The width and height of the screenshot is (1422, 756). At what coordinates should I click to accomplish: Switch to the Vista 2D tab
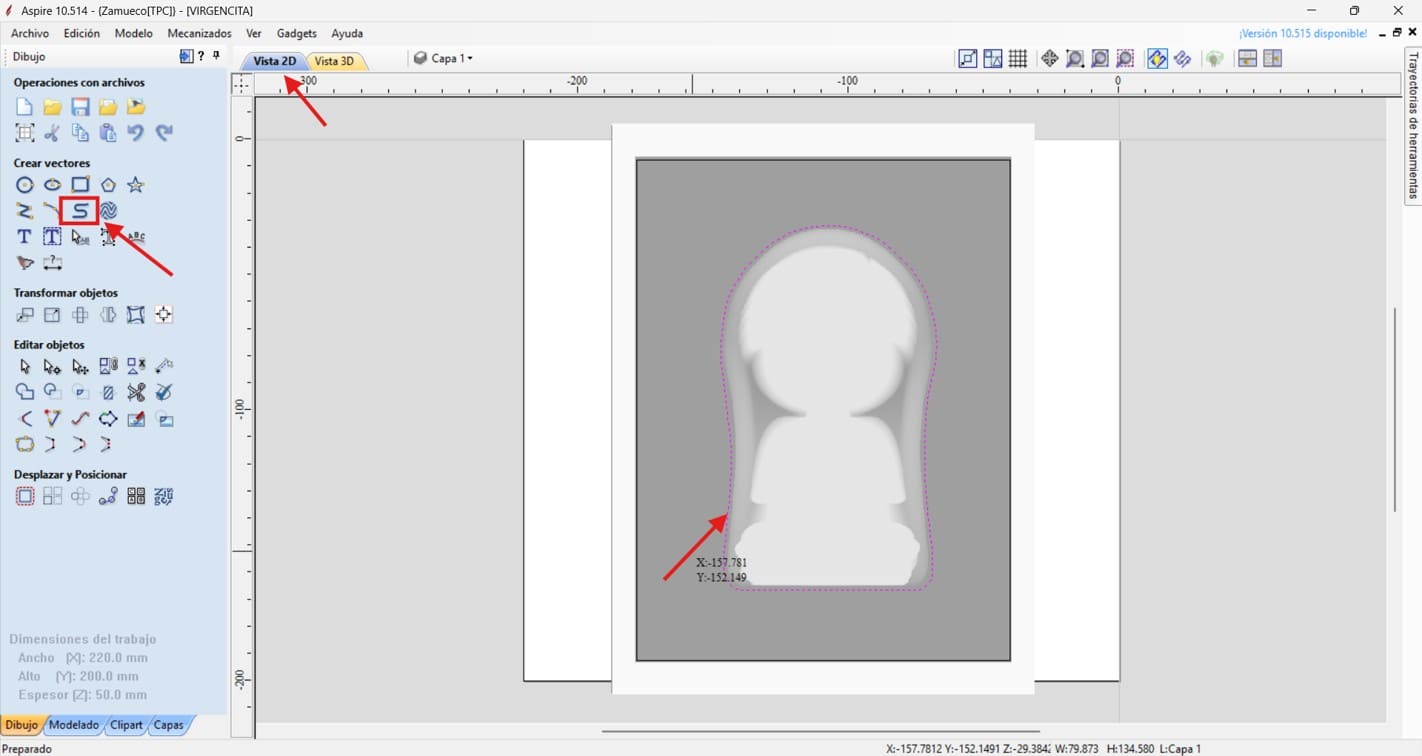(x=274, y=61)
